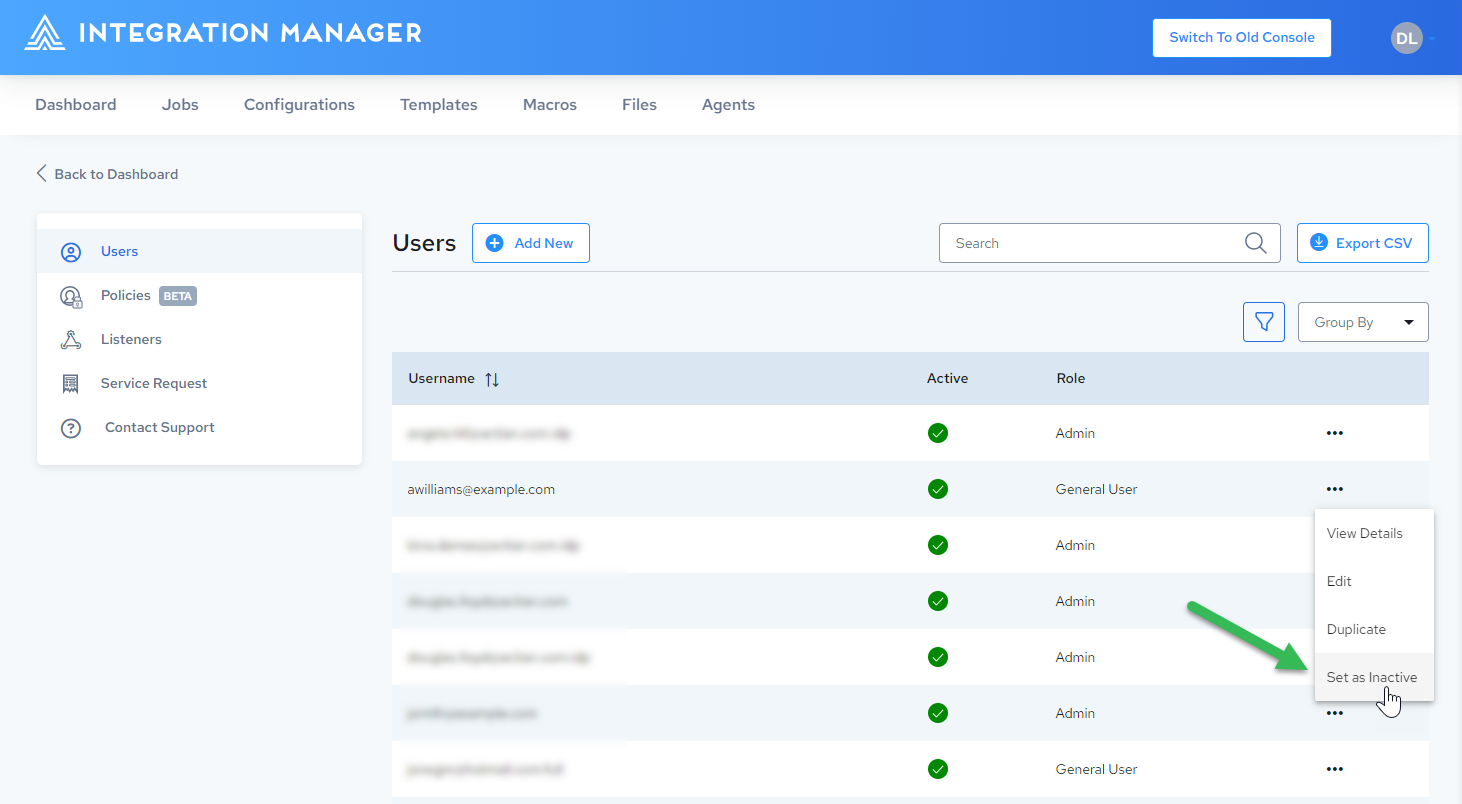This screenshot has width=1462, height=804.
Task: Click the Integration Manager logo icon
Action: [x=45, y=33]
